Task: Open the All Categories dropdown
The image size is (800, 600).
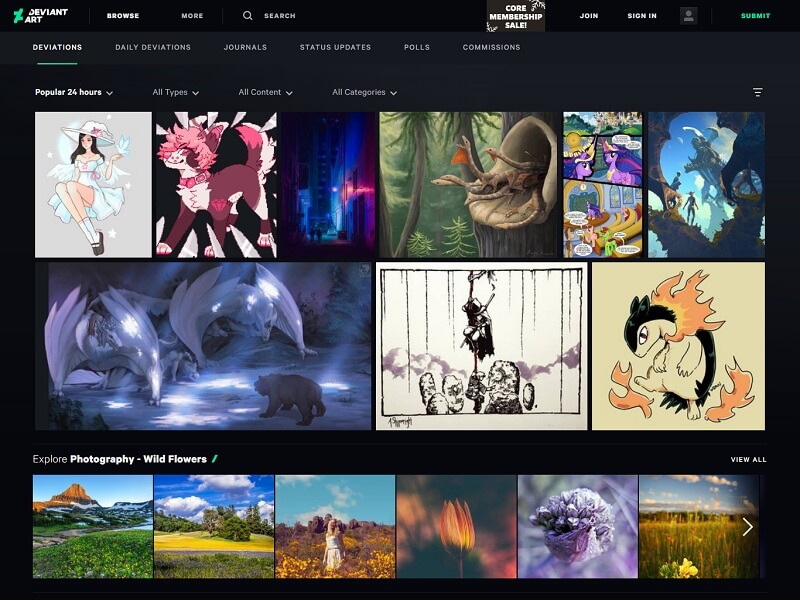Action: point(364,92)
